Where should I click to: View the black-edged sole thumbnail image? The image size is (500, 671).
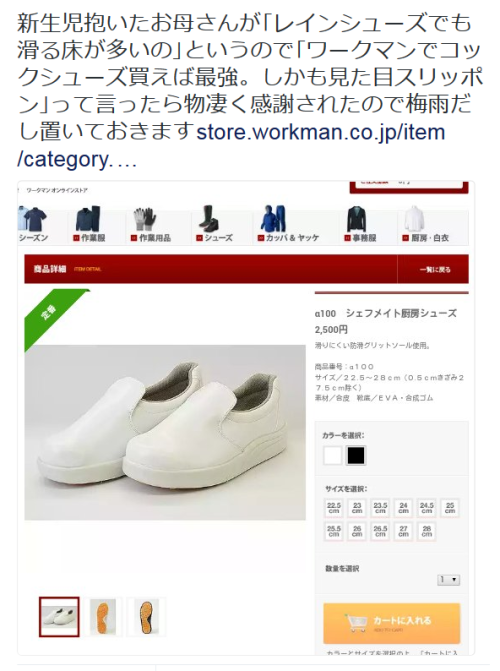coord(146,617)
